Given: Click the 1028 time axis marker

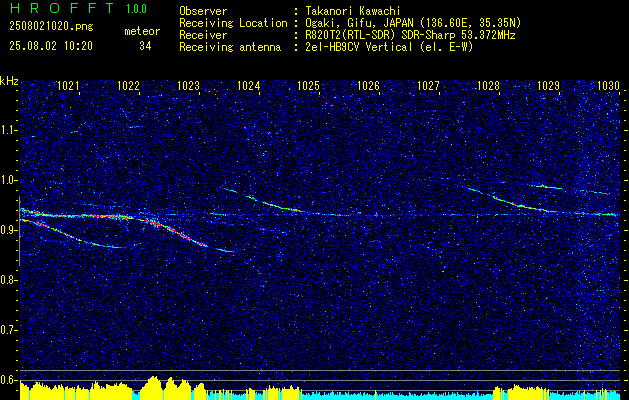Looking at the screenshot, I should pos(489,85).
